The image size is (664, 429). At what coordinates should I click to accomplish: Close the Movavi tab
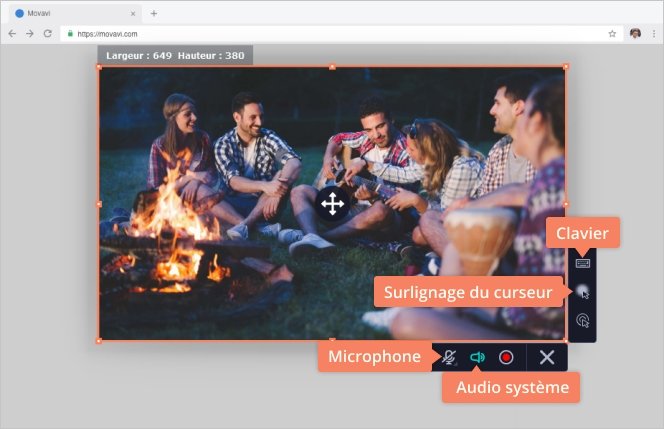coord(133,14)
